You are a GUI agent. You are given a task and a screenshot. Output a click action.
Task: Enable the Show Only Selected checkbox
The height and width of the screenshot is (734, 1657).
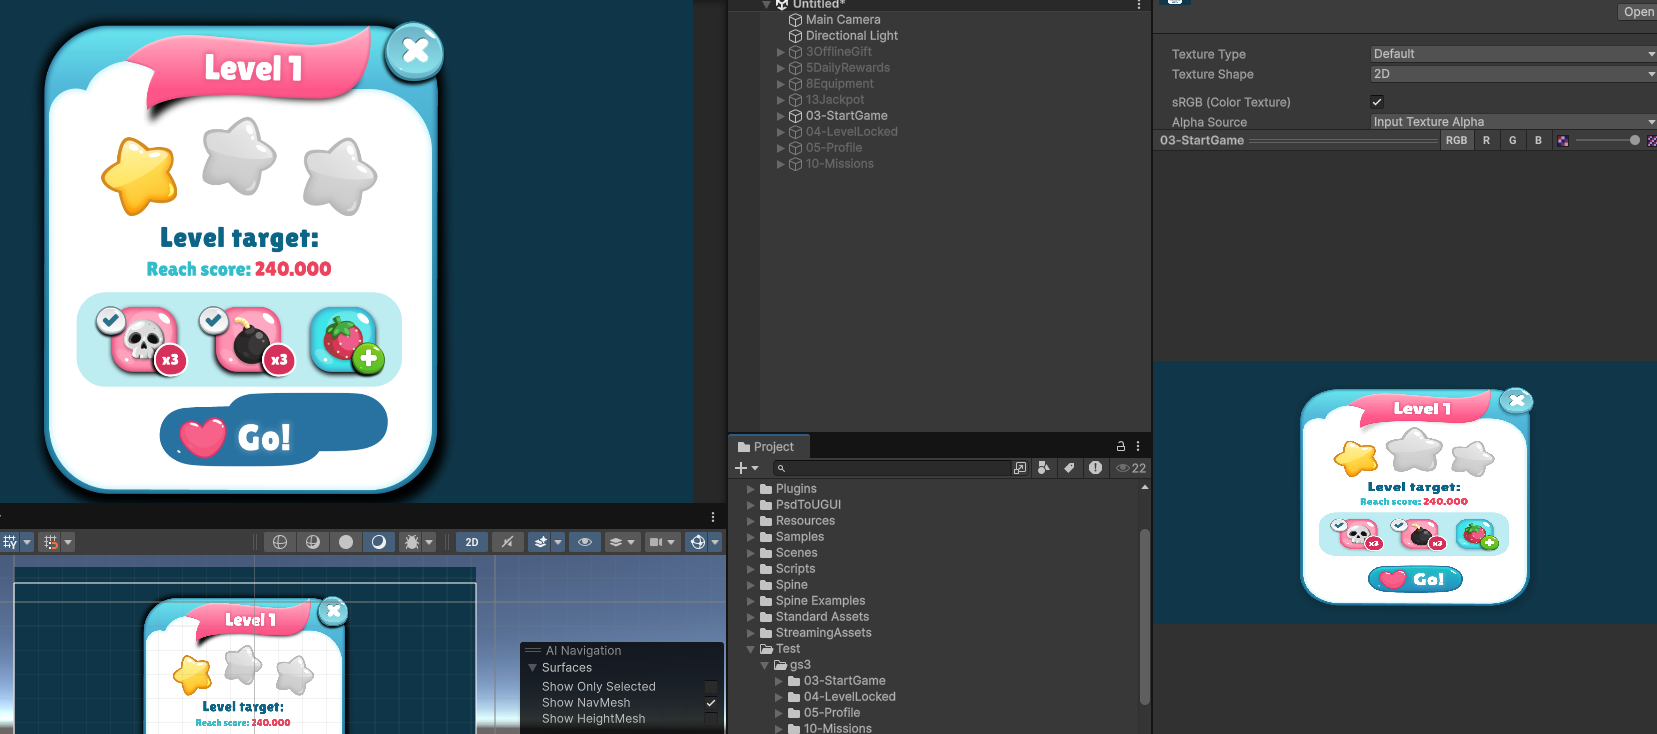tap(711, 687)
